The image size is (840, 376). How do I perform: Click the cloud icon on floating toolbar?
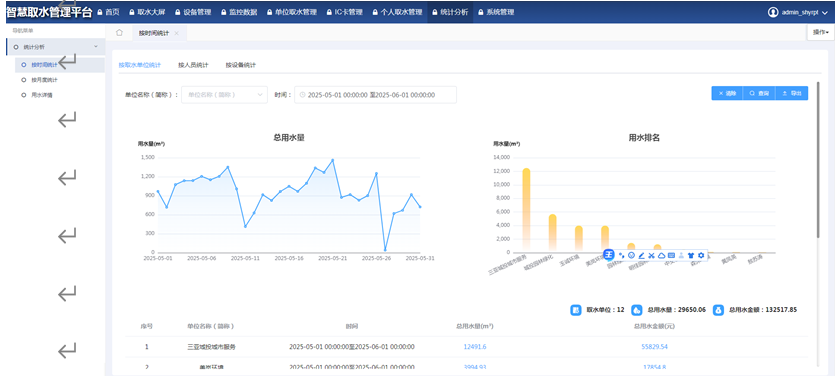(661, 255)
